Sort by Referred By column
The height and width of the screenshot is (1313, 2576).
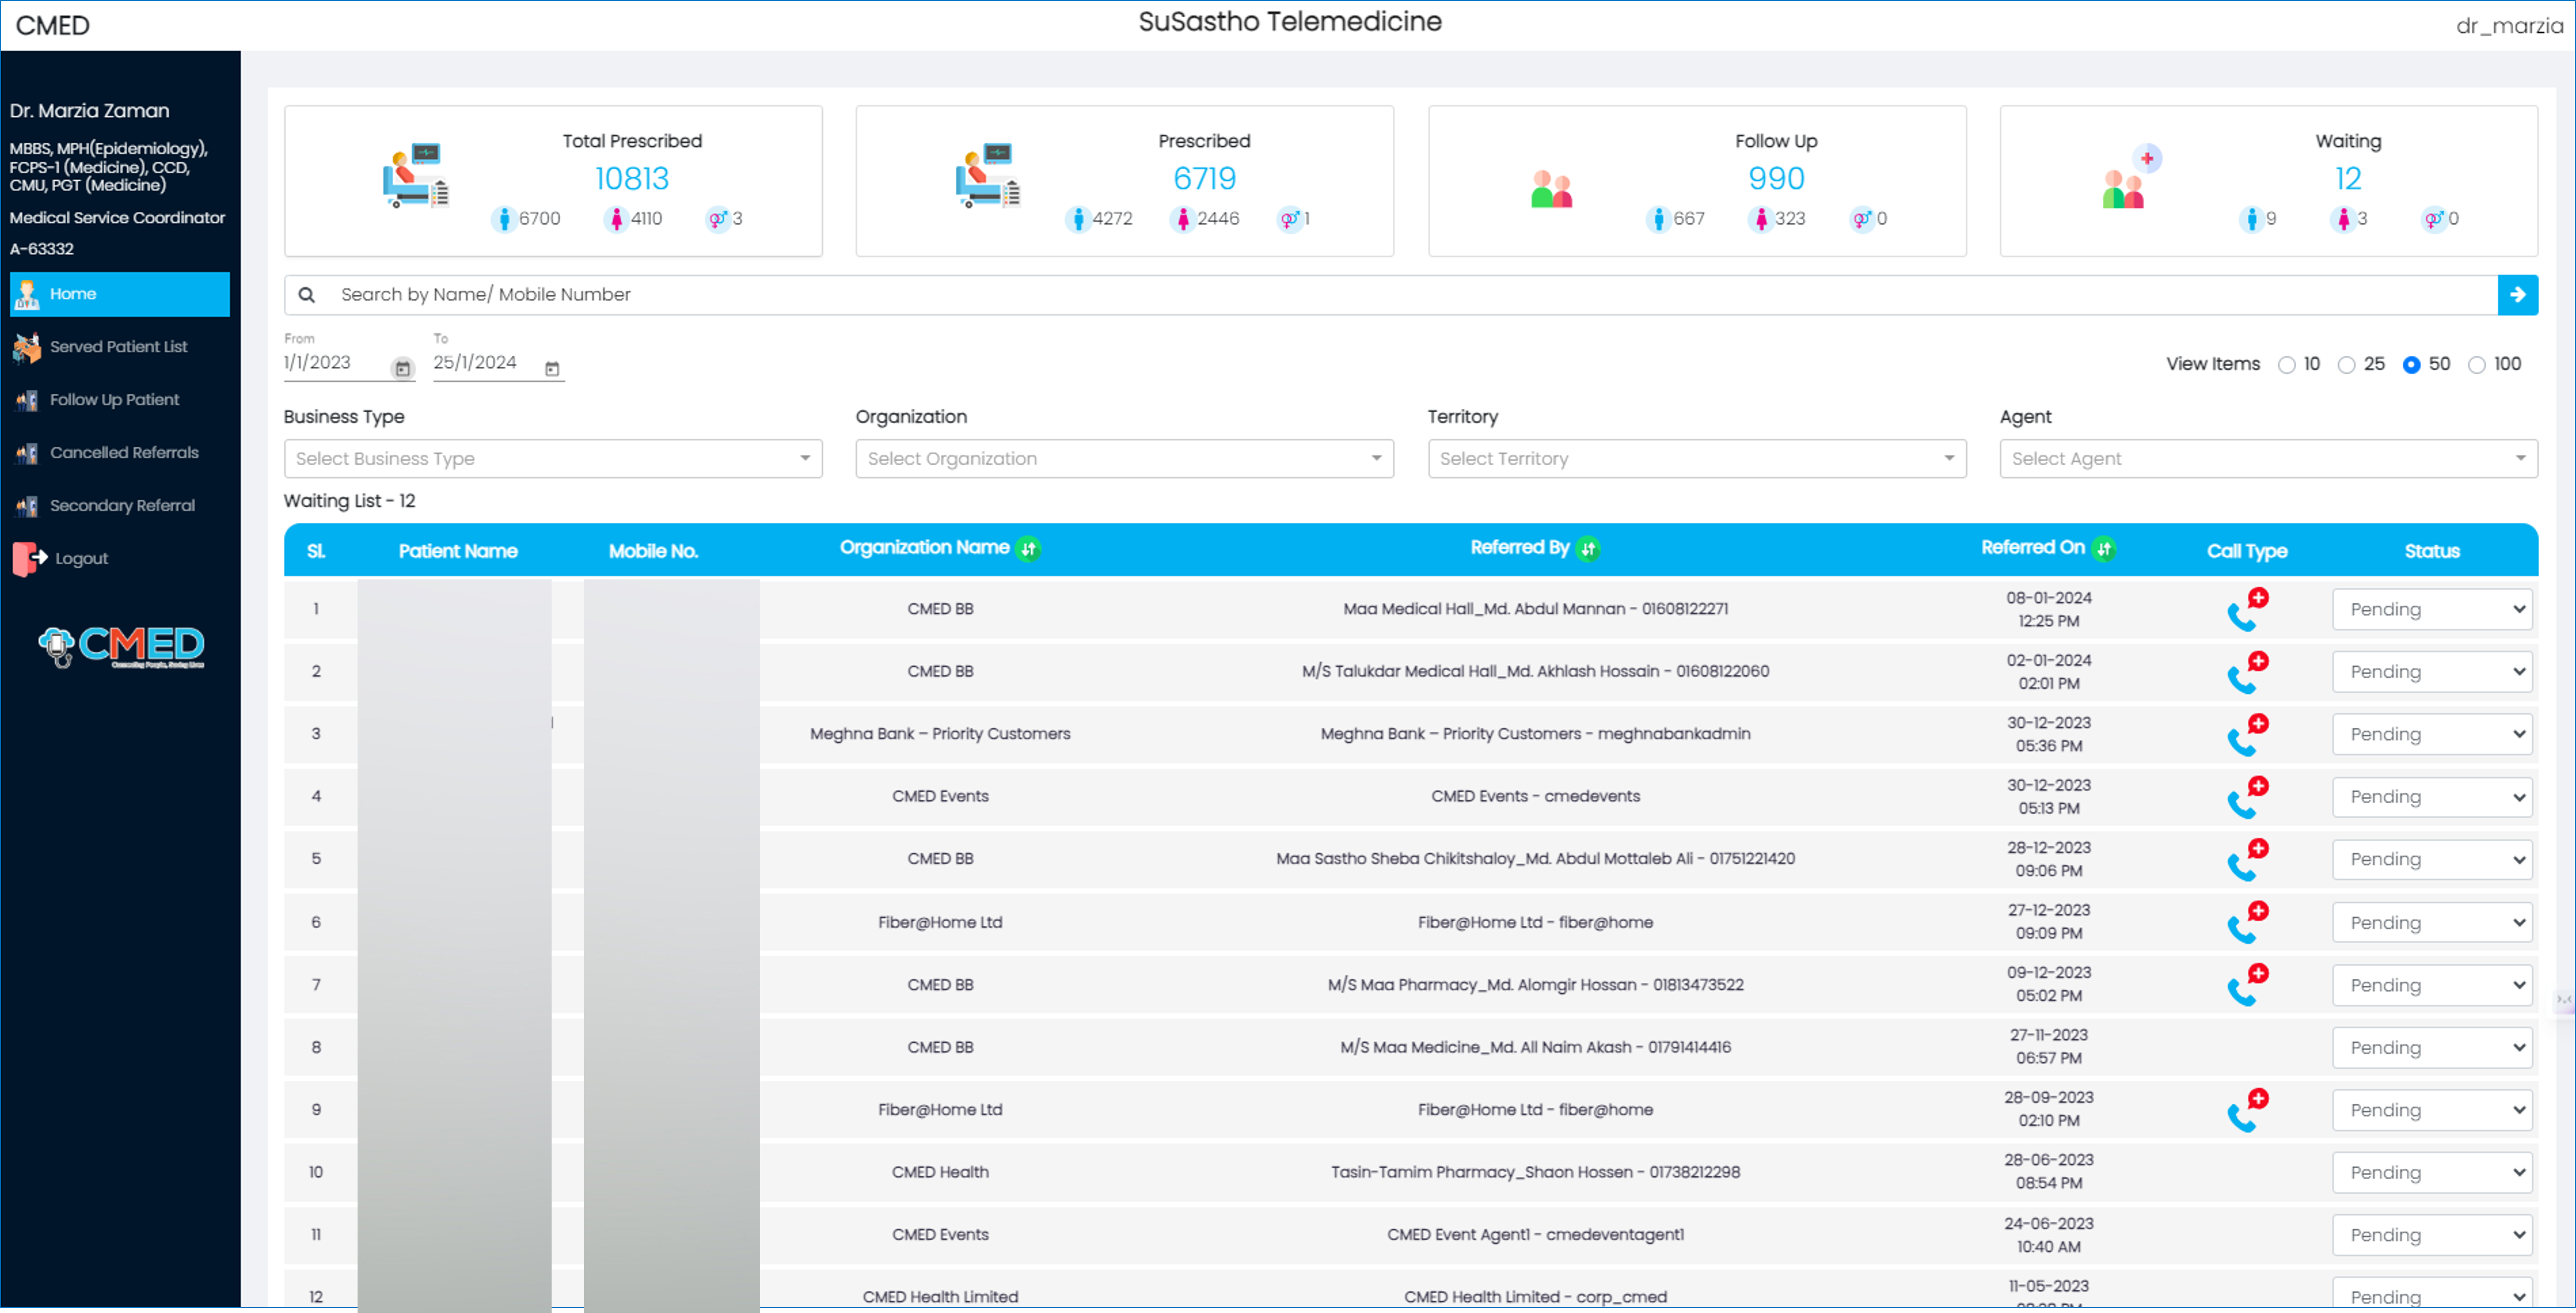[x=1588, y=549]
